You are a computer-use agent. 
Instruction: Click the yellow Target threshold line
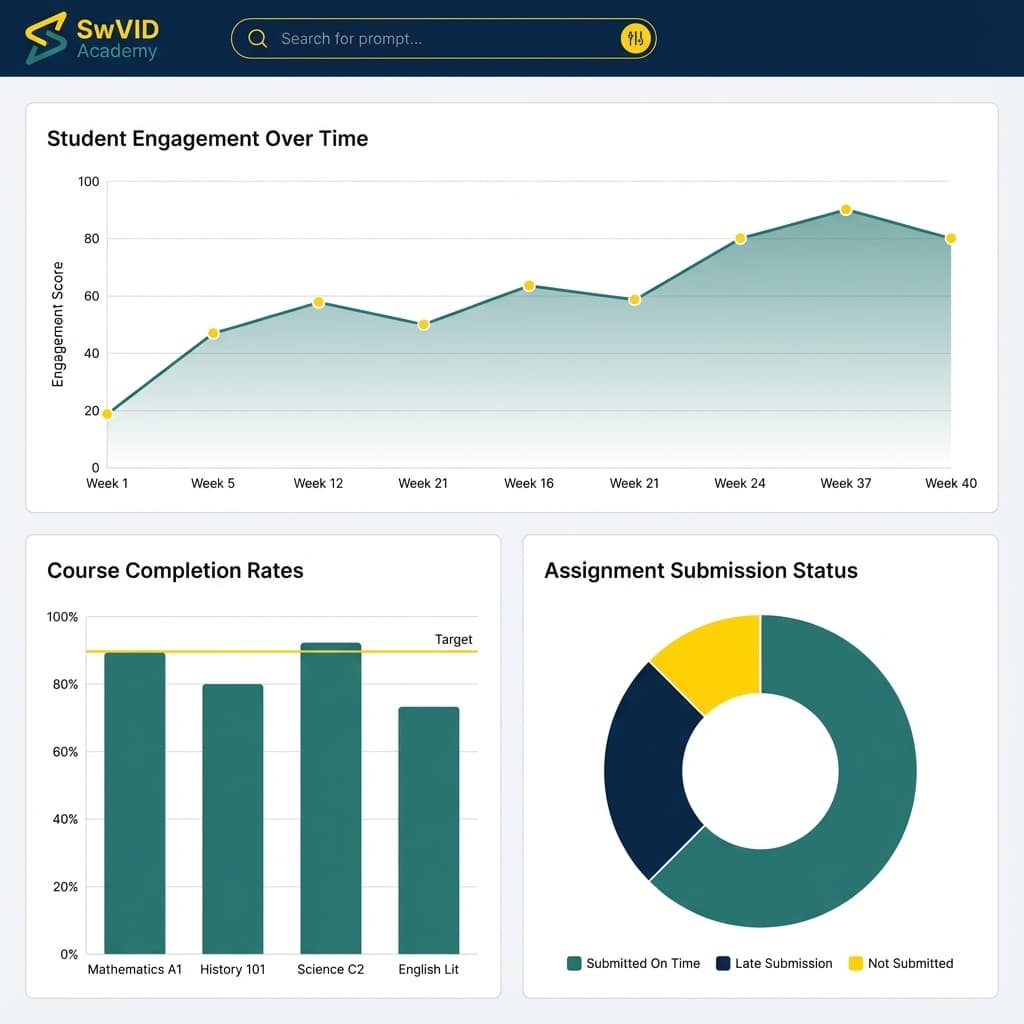click(280, 651)
